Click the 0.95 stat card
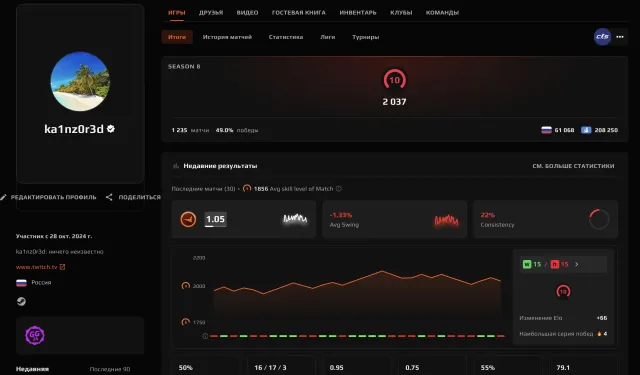 [x=357, y=366]
